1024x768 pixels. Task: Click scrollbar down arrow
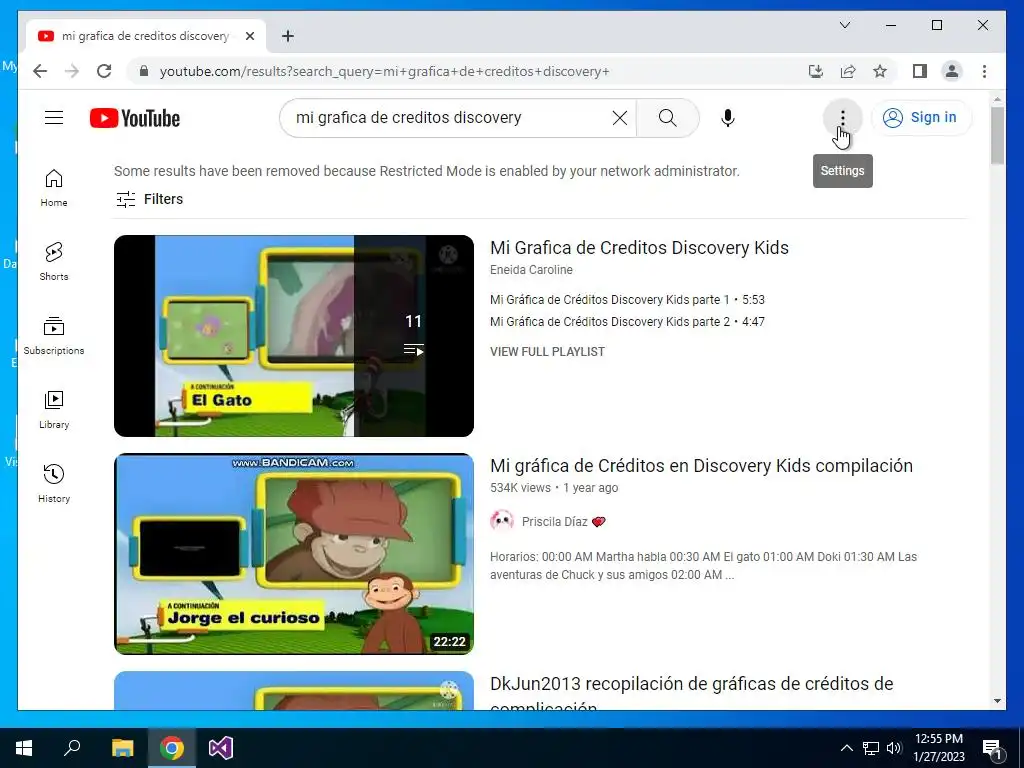997,701
